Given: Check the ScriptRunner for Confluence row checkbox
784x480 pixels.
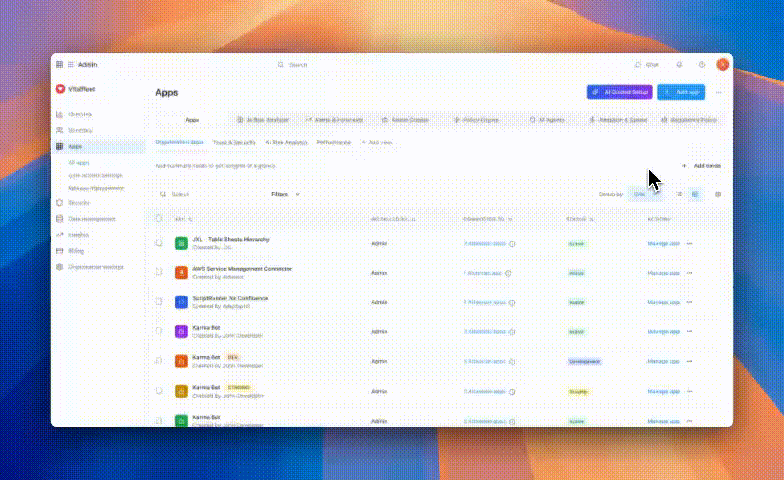Looking at the screenshot, I should point(159,302).
